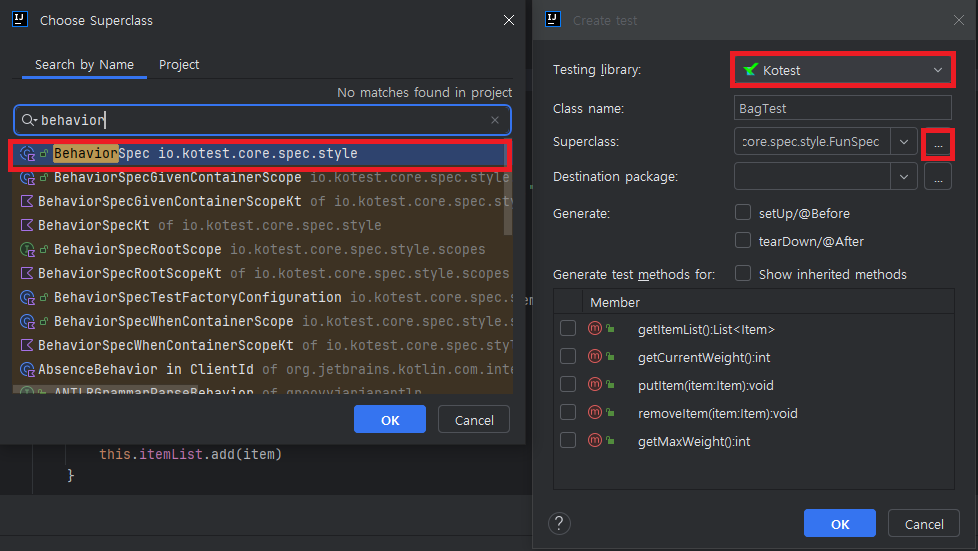Click the class icon of BehaviorSpecTestFactoryConfiguration
Image resolution: width=978 pixels, height=551 pixels.
(27, 298)
